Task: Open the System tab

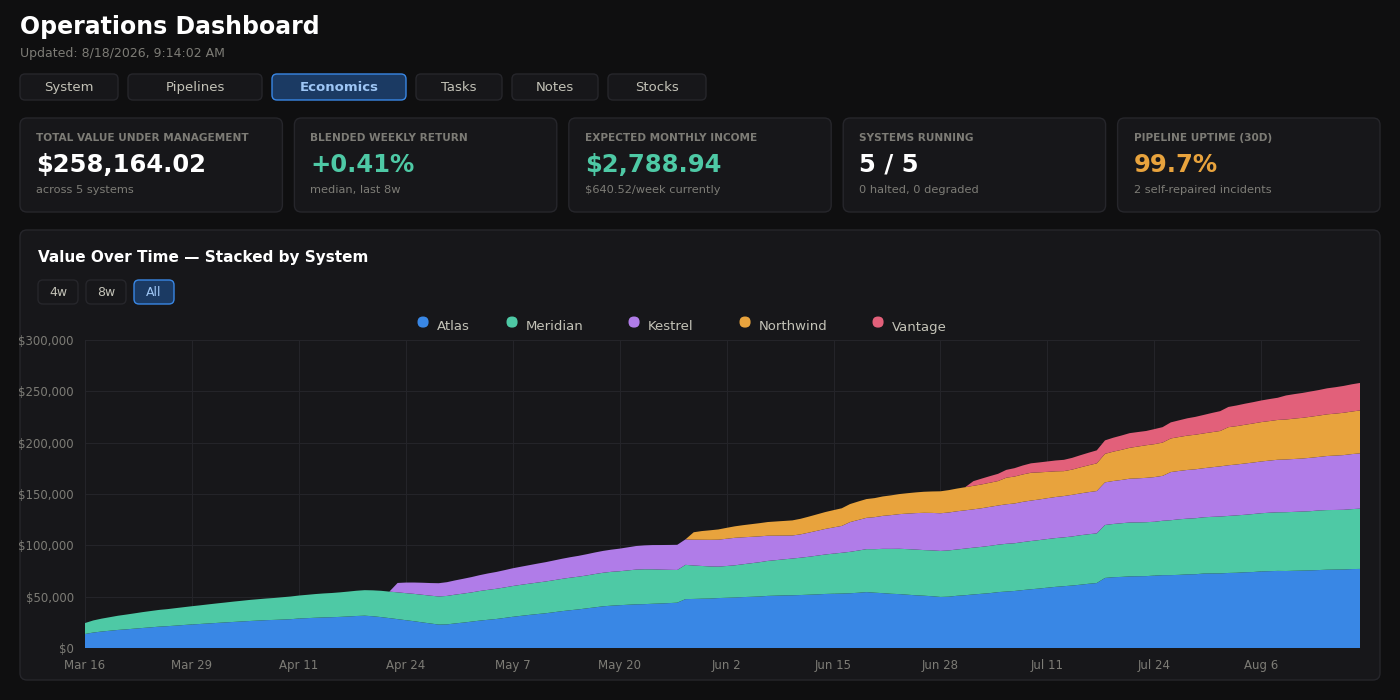Action: pos(69,87)
